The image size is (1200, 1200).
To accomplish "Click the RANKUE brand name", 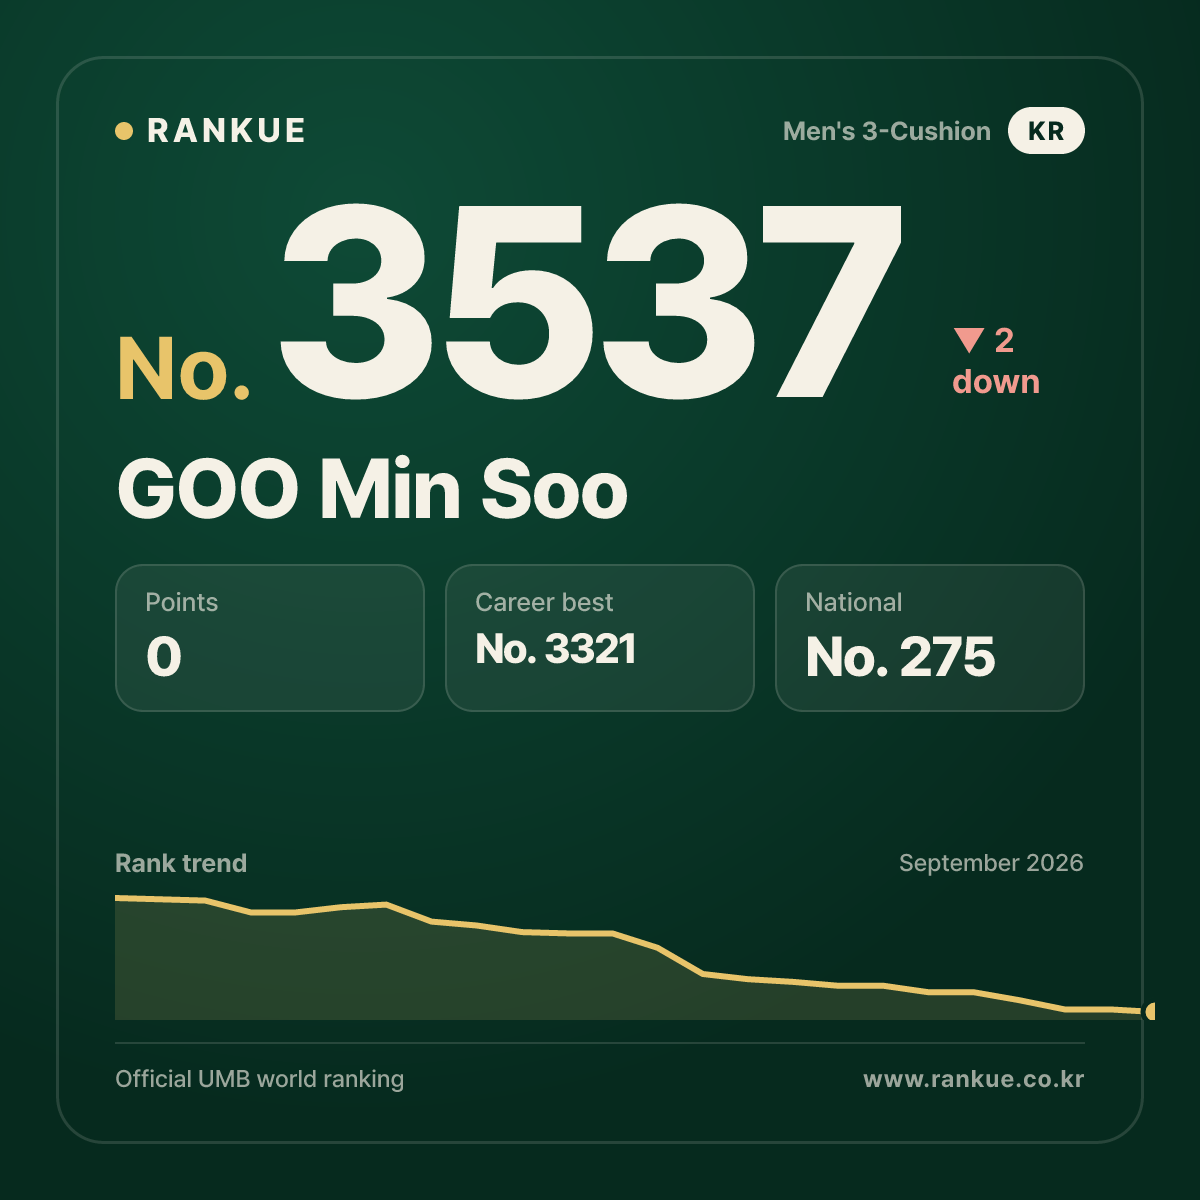I will (227, 131).
